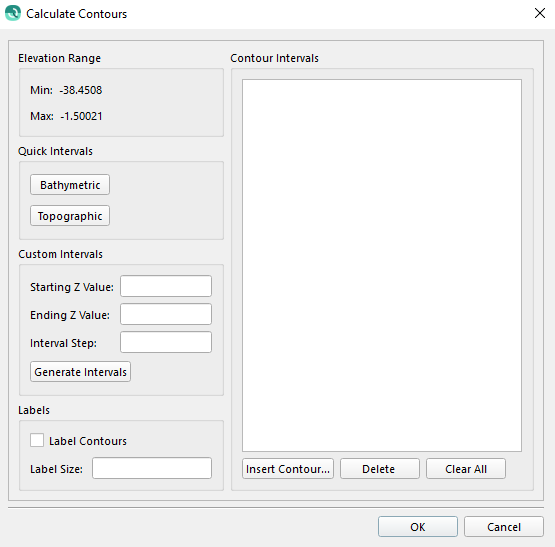Open Insert Contour dialog
The height and width of the screenshot is (547, 555).
[288, 469]
